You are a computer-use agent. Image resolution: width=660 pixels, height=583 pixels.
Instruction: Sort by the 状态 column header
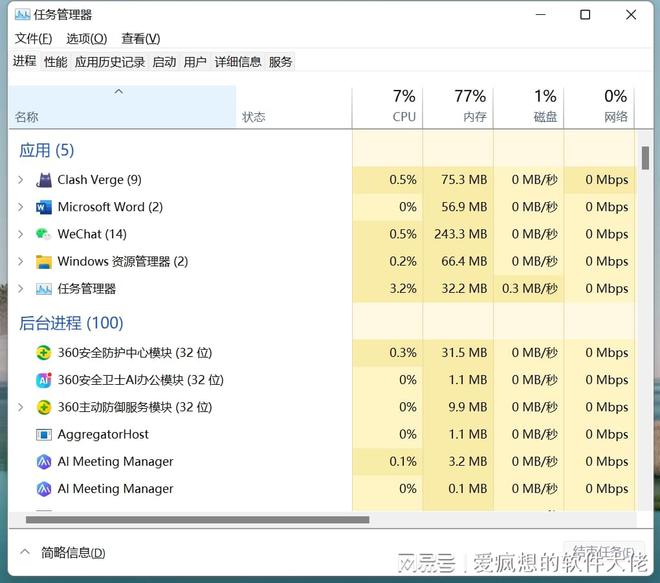click(x=294, y=107)
